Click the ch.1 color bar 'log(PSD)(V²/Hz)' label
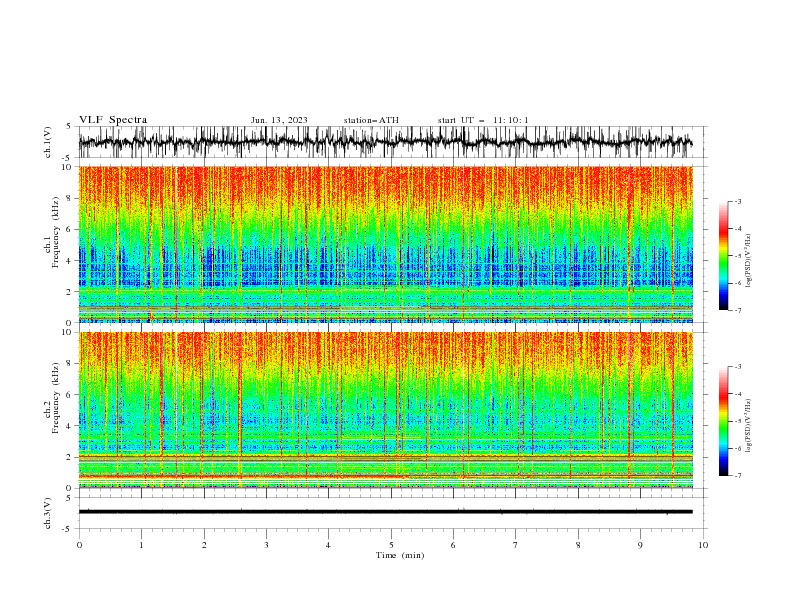The image size is (792, 612). [x=749, y=261]
